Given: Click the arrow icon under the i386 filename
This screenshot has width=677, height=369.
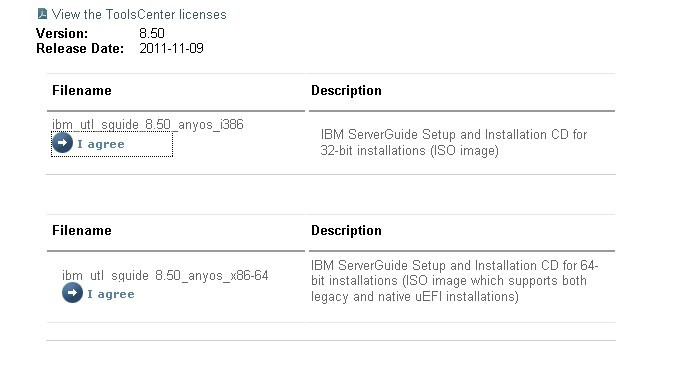Looking at the screenshot, I should (x=62, y=143).
